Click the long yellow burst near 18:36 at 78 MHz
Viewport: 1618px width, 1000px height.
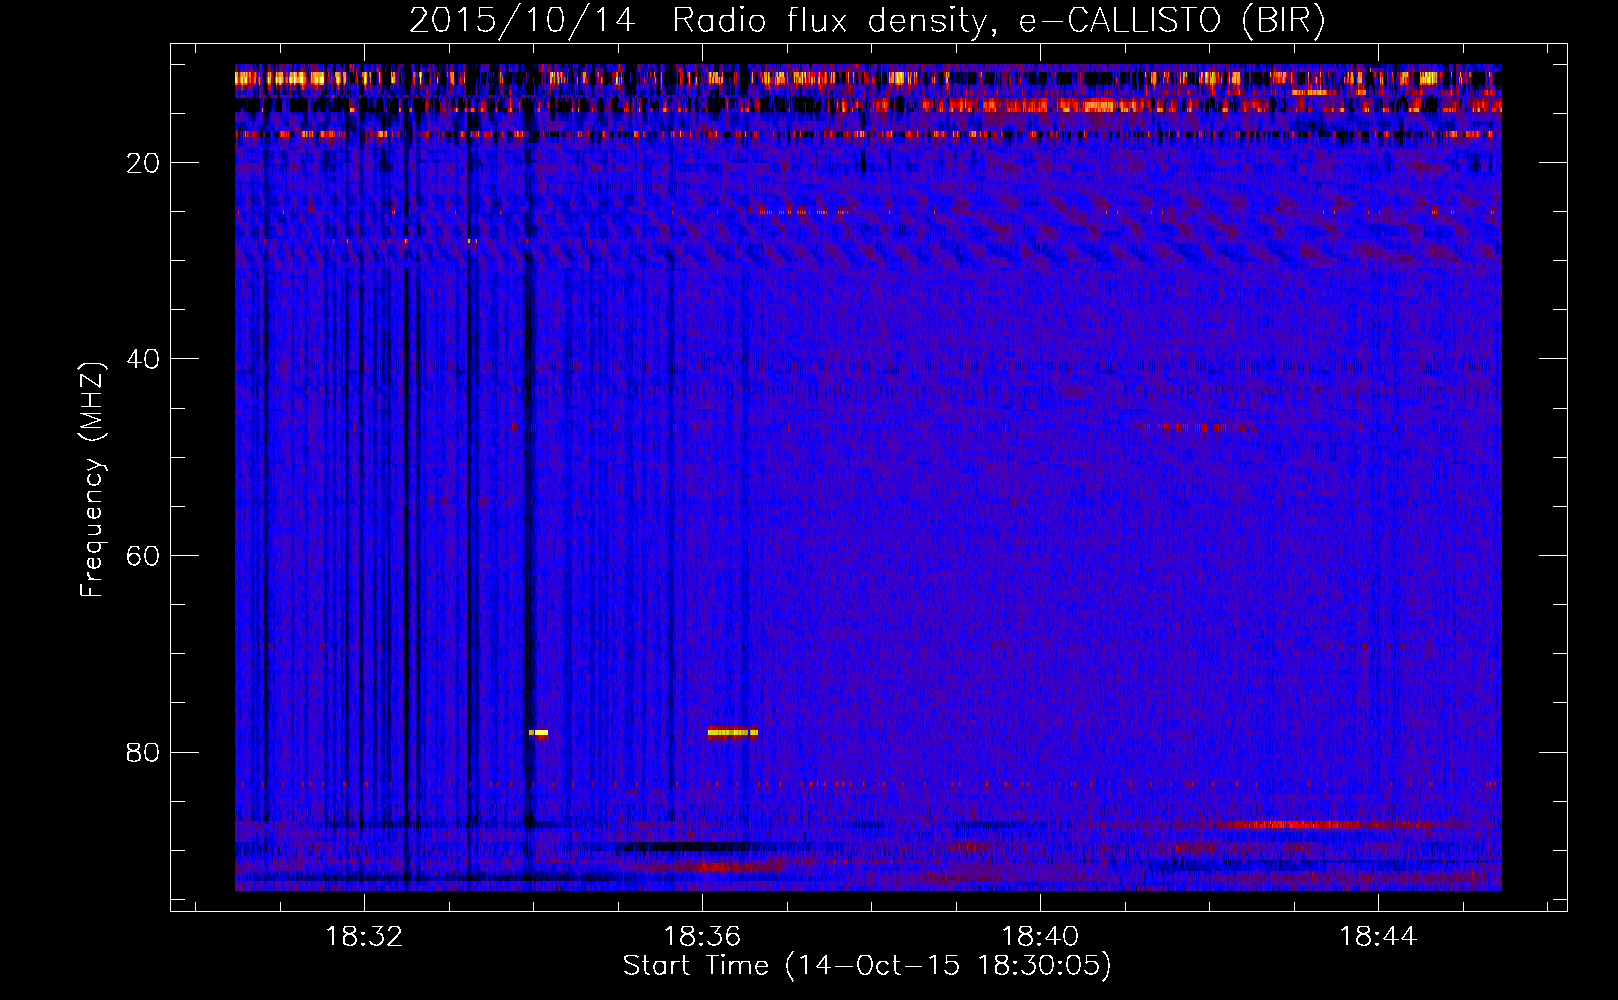[x=732, y=733]
